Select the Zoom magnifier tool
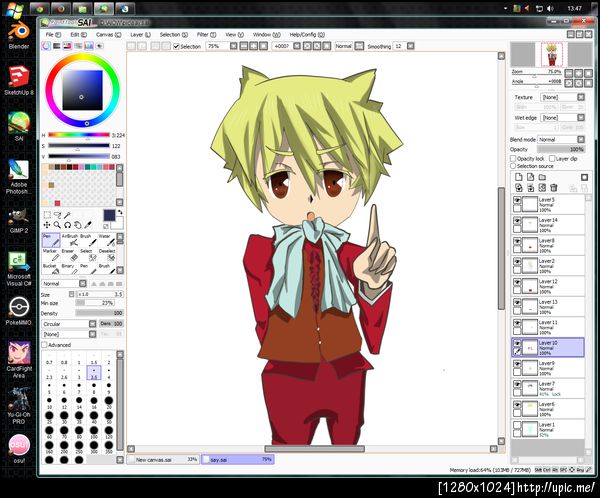The image size is (600, 498). pos(57,225)
